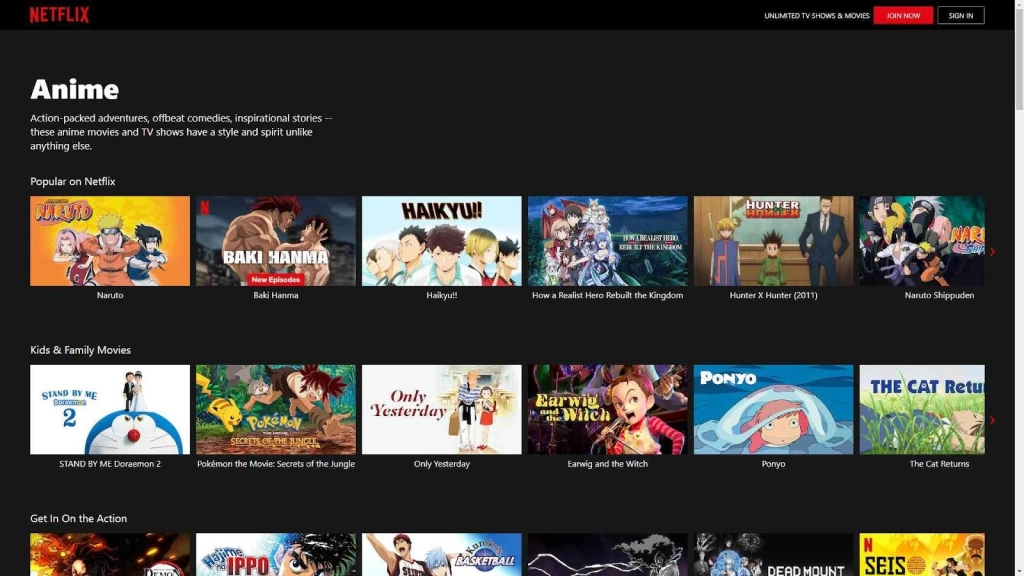Open the STAND BY ME Doraemon 2 thumbnail

(x=110, y=409)
